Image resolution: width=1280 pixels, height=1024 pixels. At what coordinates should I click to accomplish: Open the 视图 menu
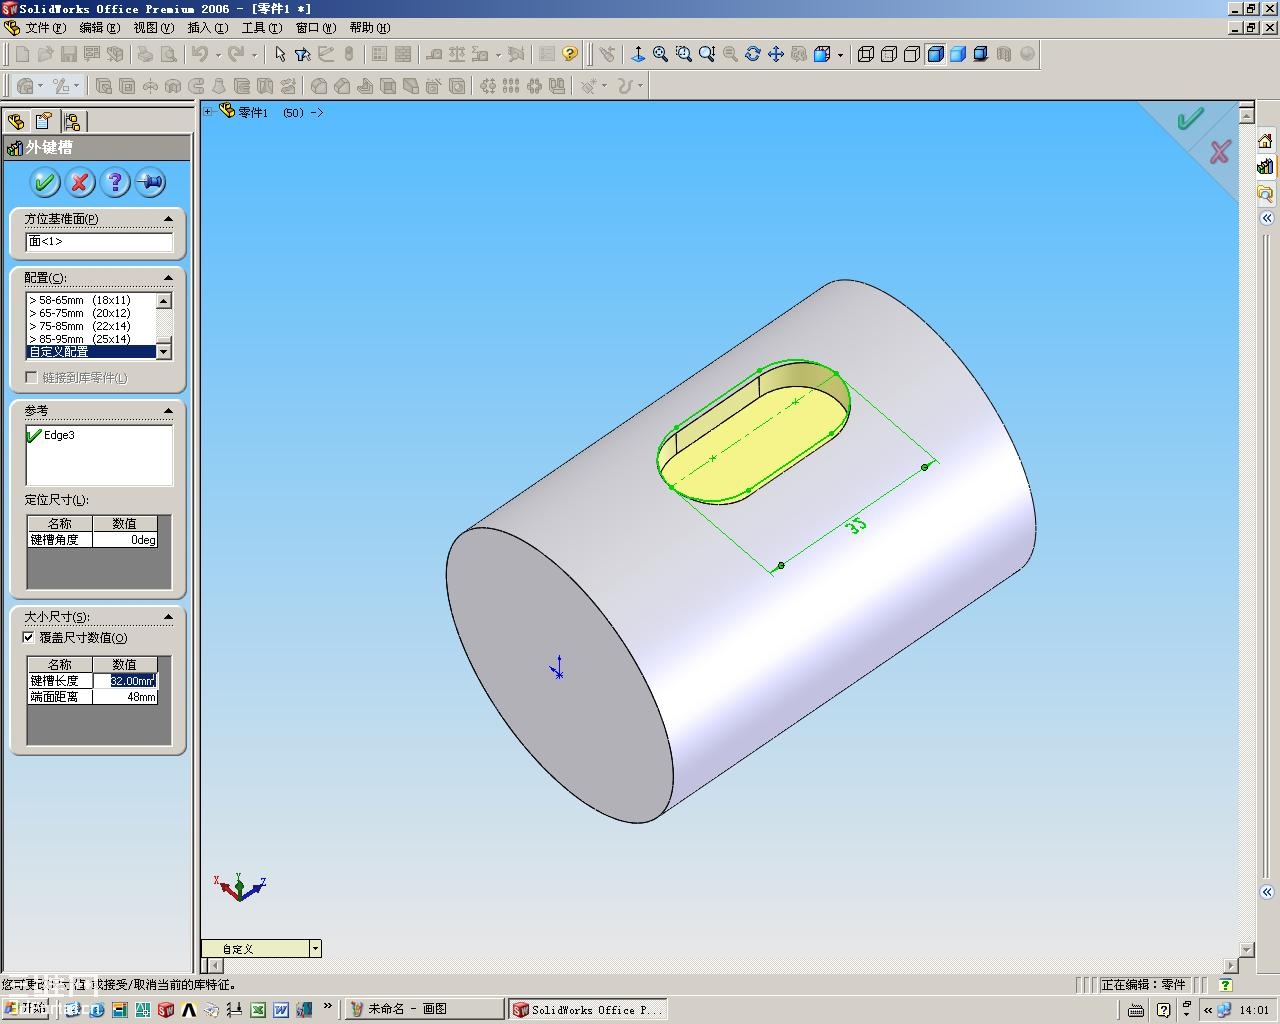pyautogui.click(x=153, y=28)
